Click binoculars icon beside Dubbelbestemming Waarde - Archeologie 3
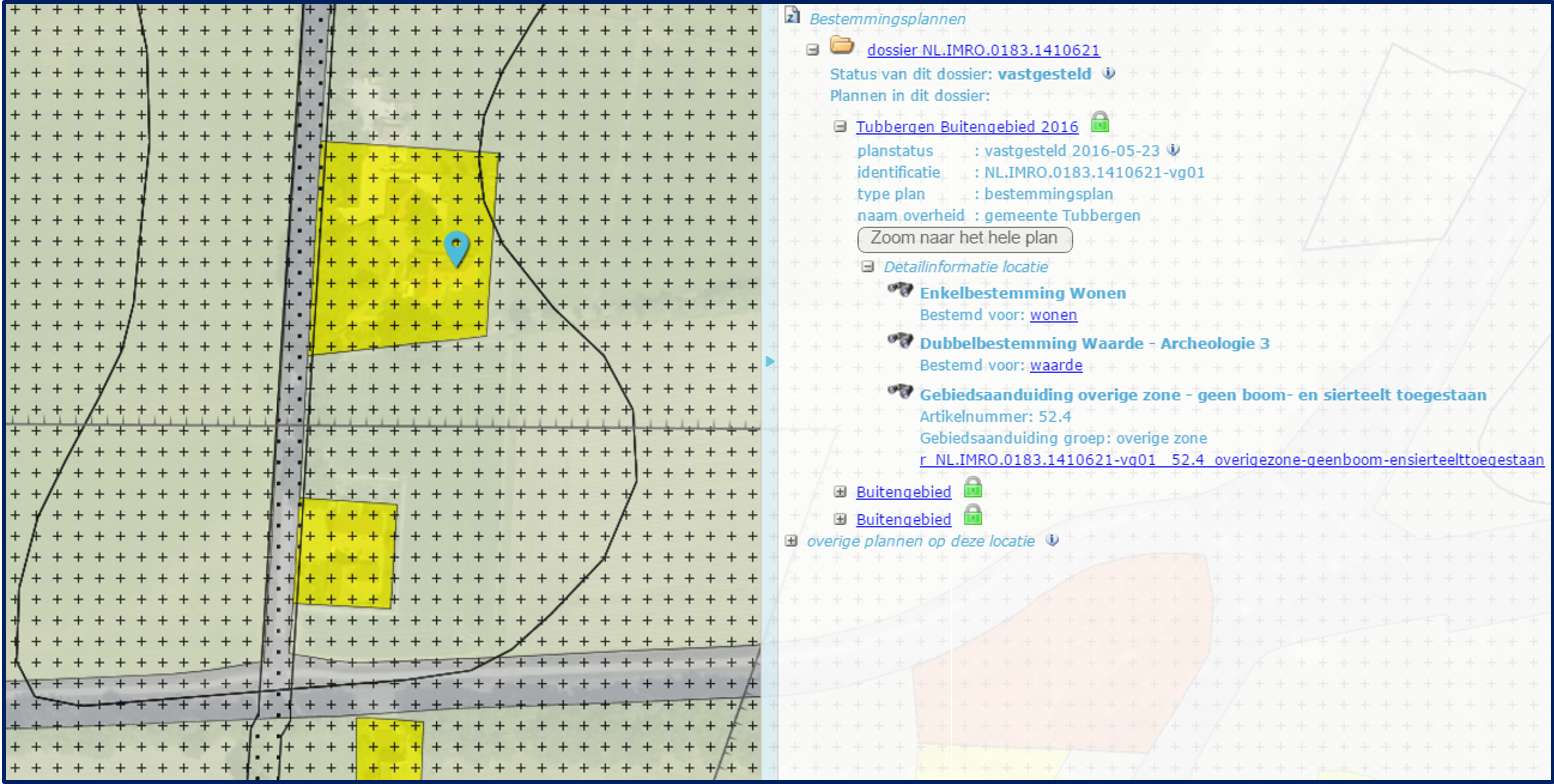 tap(901, 340)
